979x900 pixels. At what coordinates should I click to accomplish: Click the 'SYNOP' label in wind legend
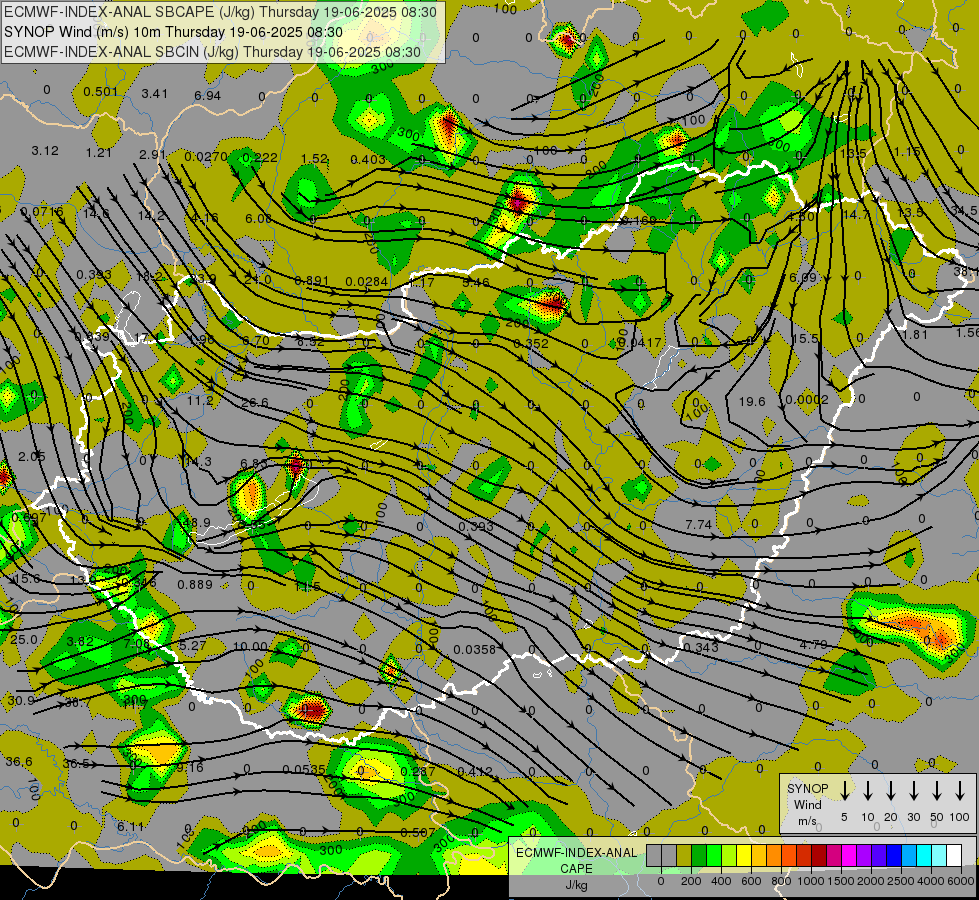(807, 788)
